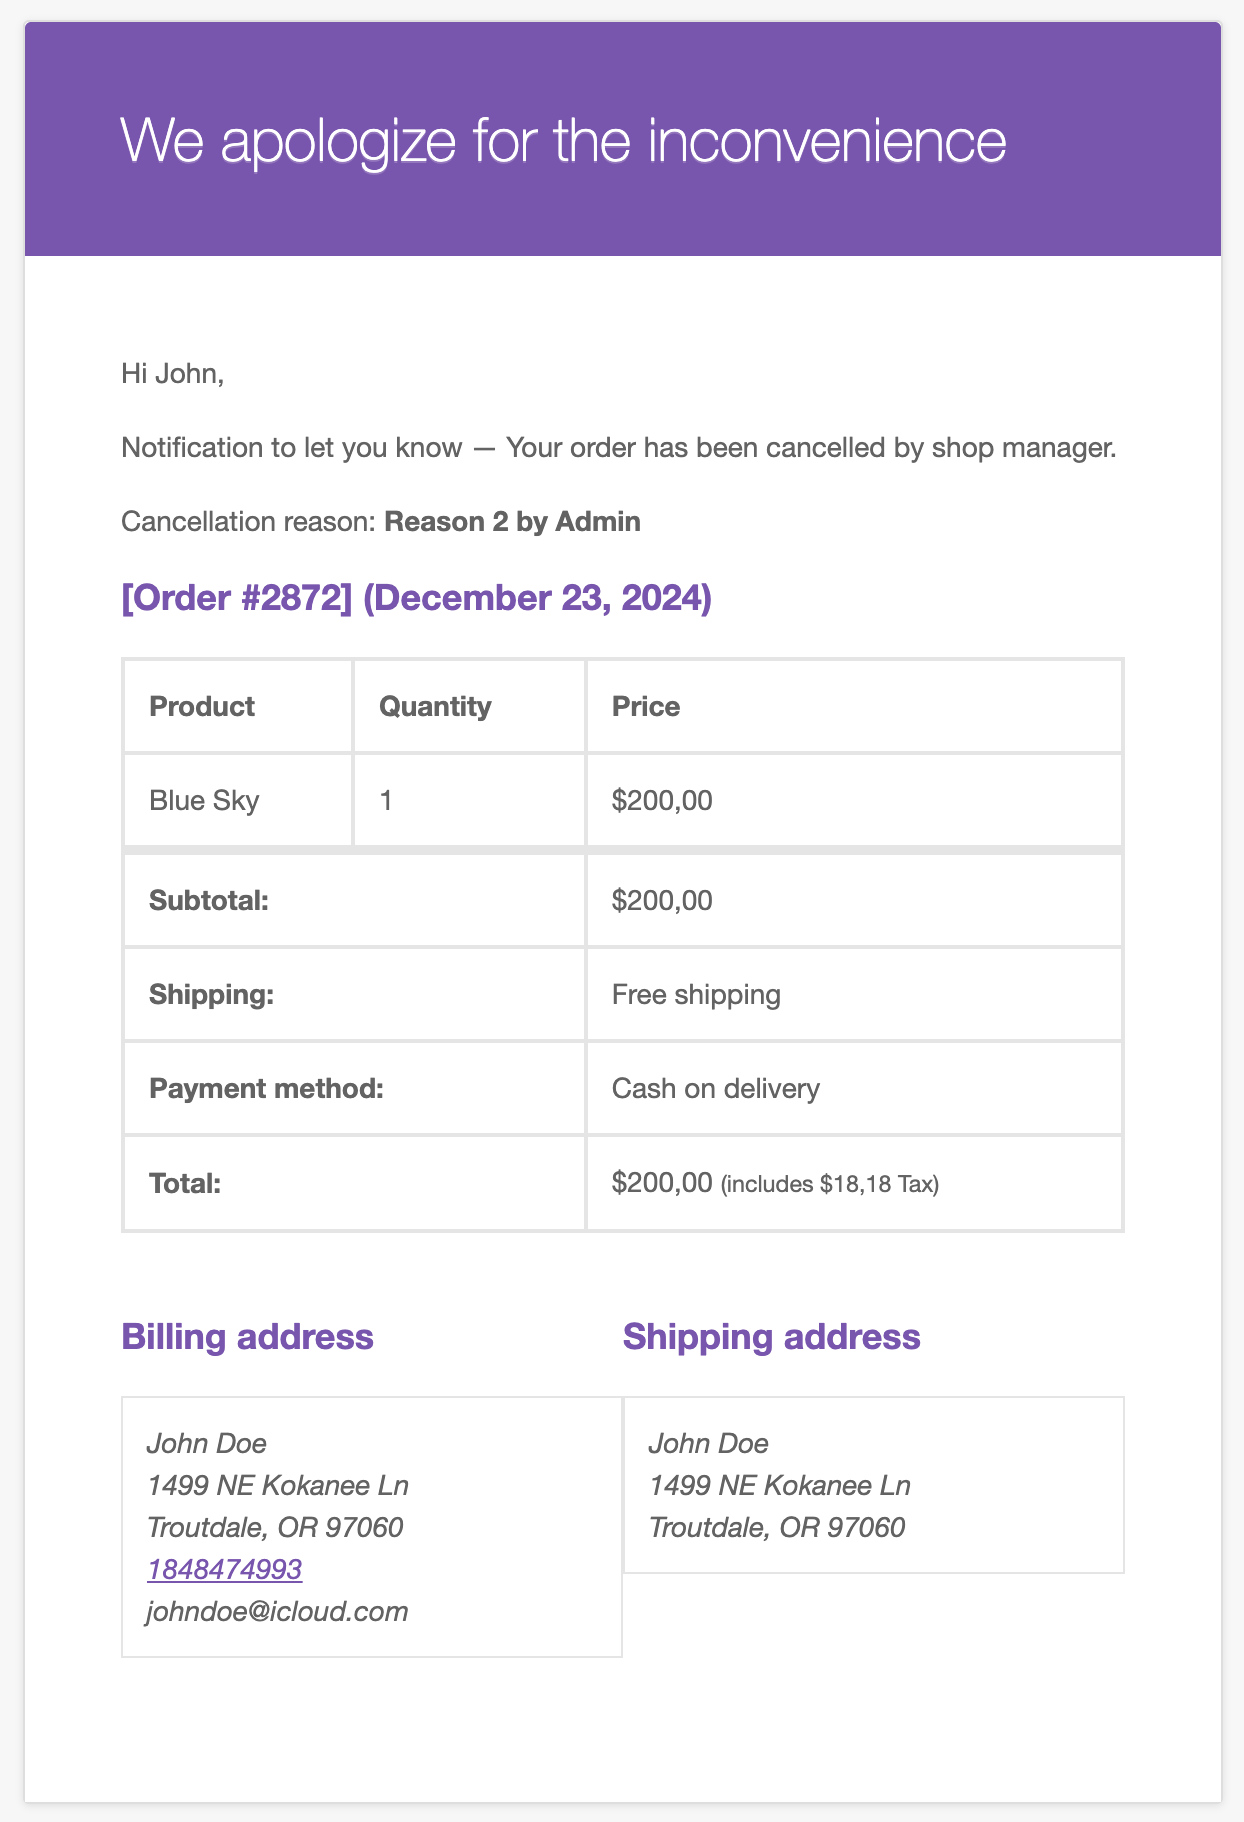Click the Billing address heading
This screenshot has width=1244, height=1822.
(x=247, y=1336)
